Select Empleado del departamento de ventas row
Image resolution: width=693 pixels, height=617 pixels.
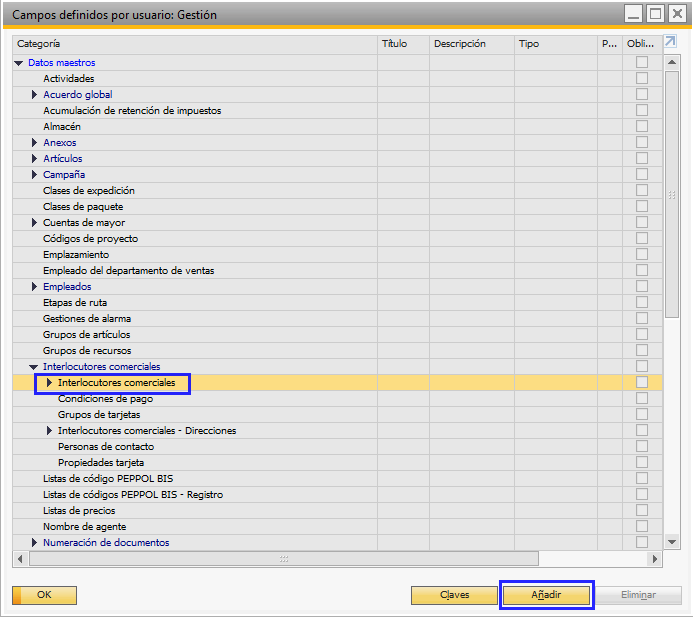337,270
